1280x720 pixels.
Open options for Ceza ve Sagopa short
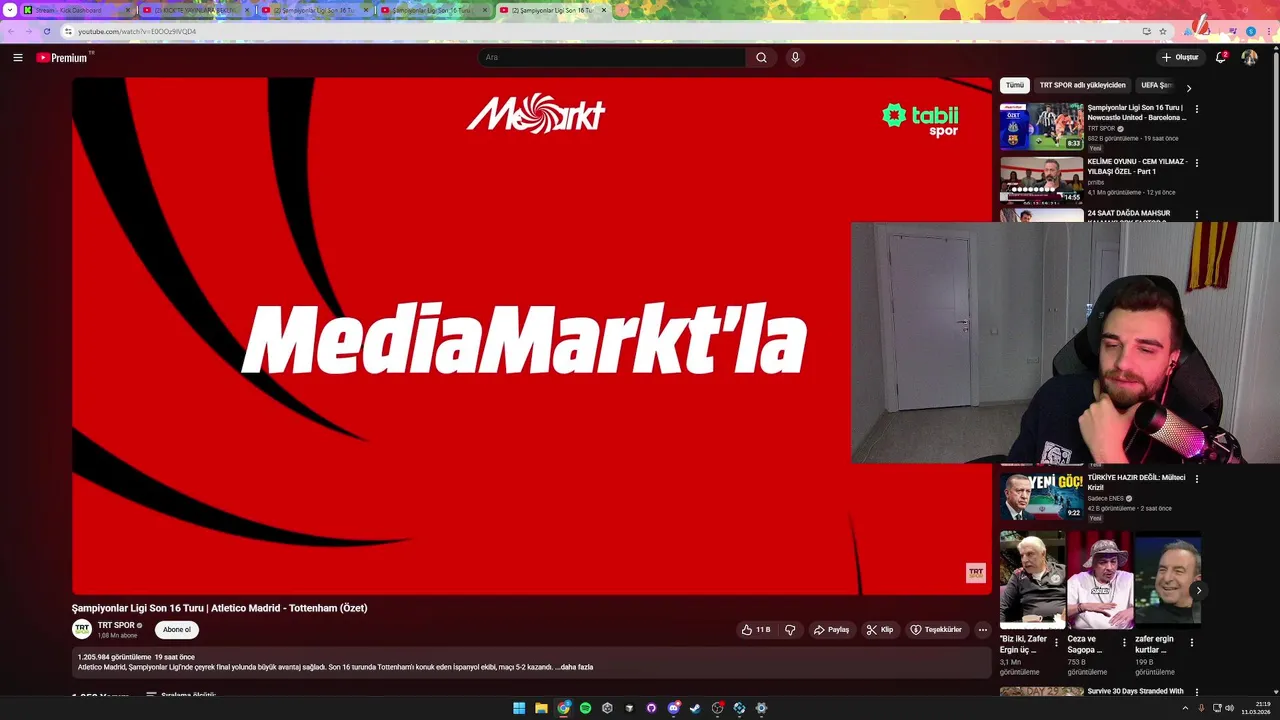1124,643
